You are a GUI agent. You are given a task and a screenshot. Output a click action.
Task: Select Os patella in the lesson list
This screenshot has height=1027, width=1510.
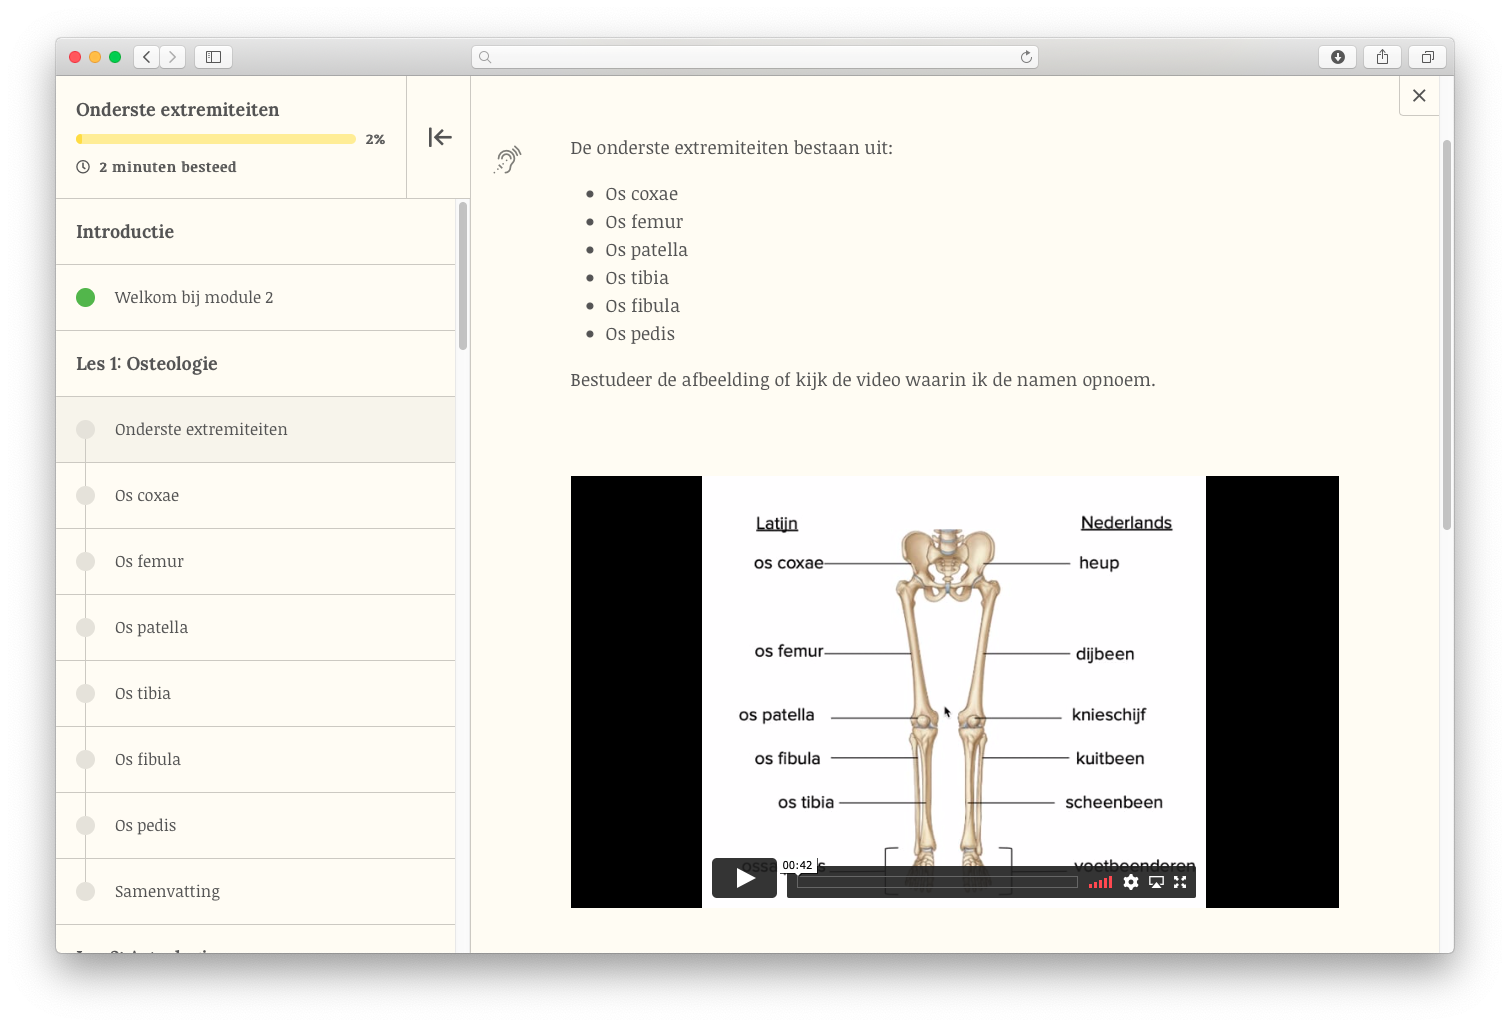coord(151,628)
